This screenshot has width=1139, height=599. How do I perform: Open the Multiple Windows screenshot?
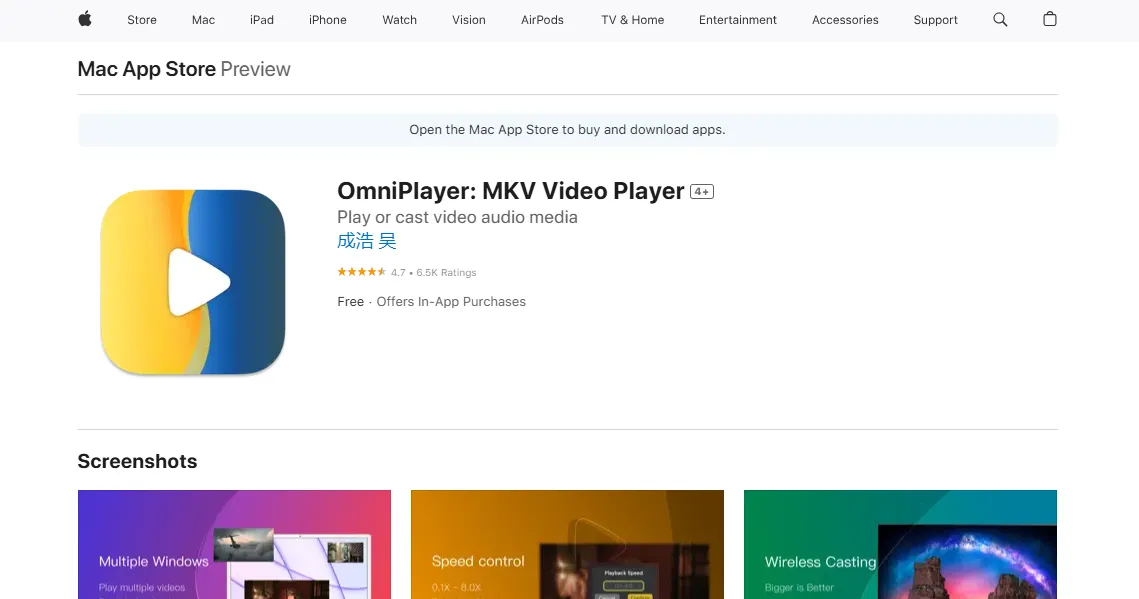tap(235, 545)
